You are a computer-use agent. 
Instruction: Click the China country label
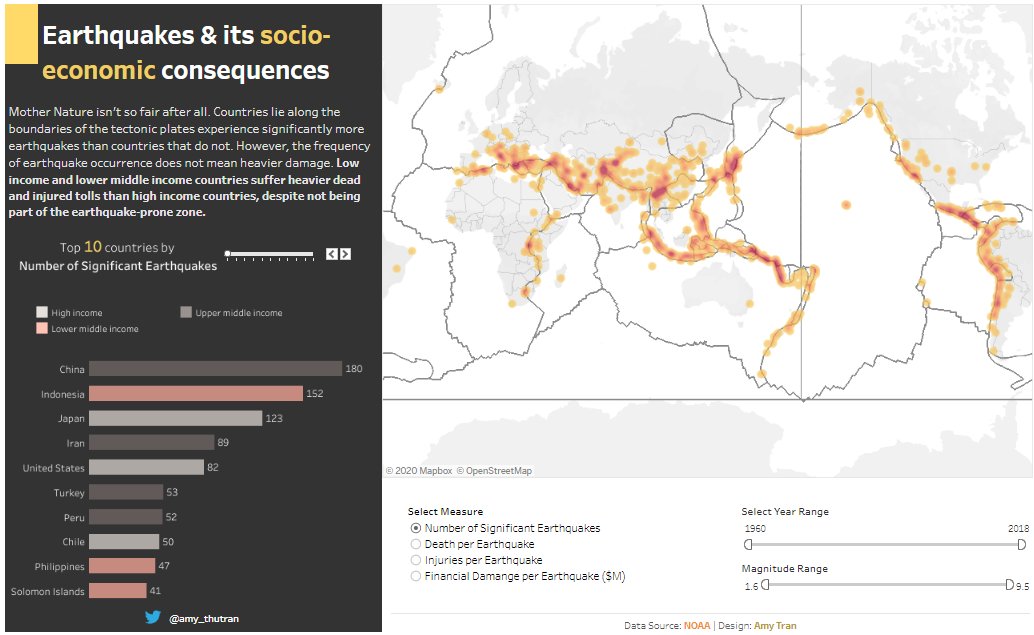point(72,369)
